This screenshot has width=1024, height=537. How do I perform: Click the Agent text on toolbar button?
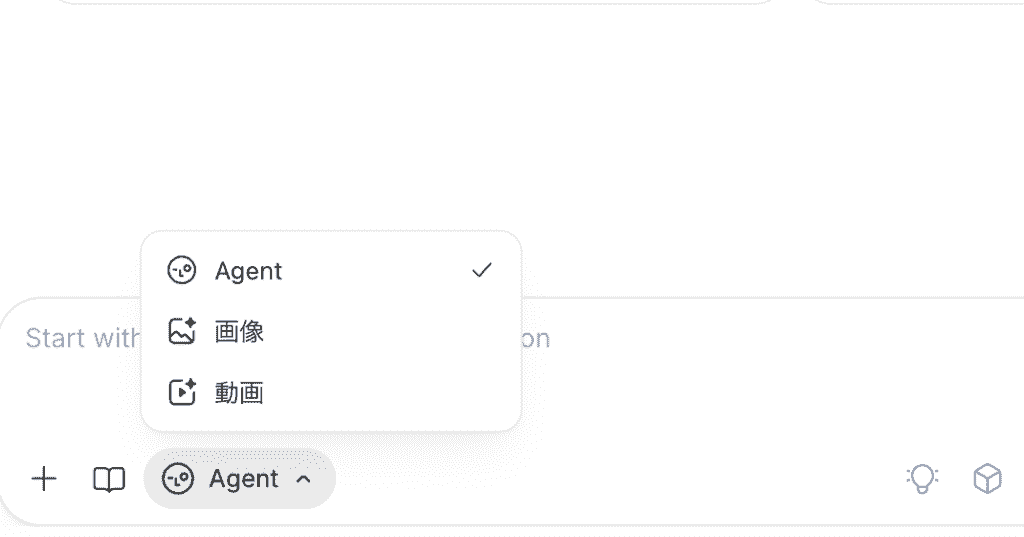tap(244, 480)
